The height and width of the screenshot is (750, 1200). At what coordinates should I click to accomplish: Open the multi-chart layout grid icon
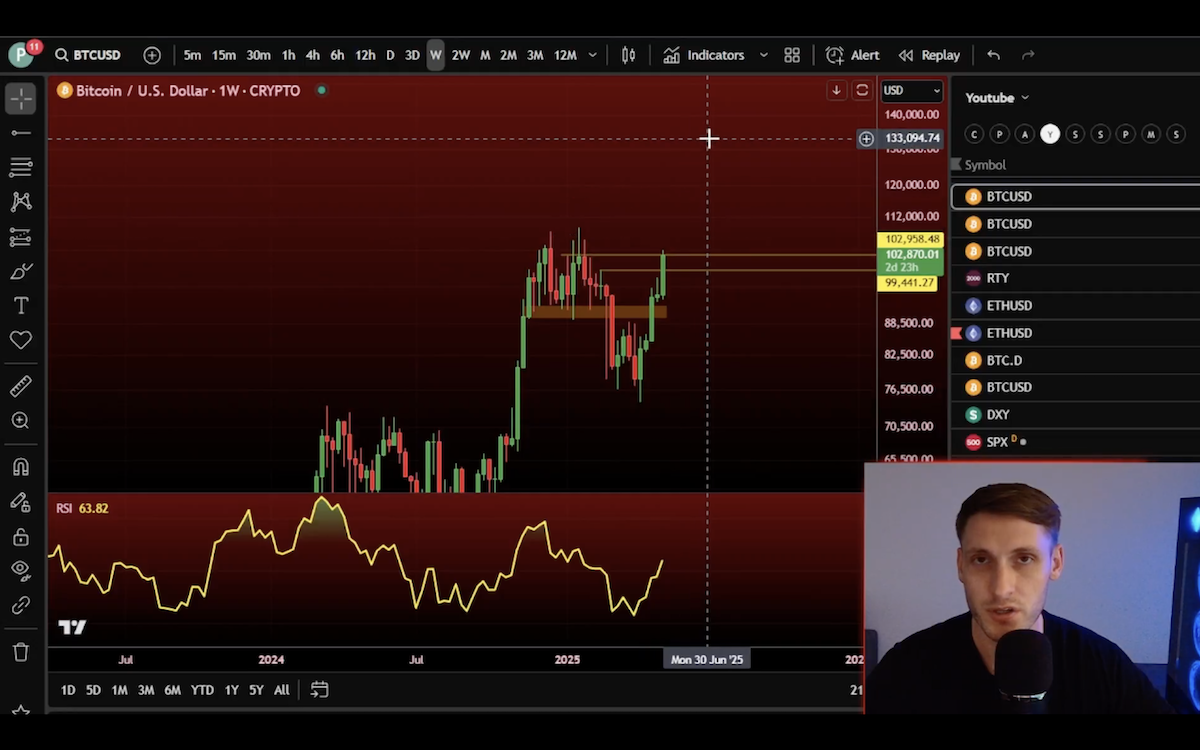[791, 55]
